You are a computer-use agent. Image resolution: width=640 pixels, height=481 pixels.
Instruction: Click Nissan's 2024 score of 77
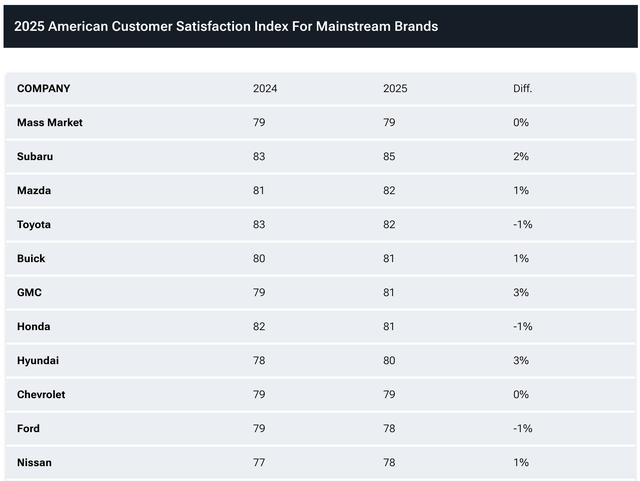click(259, 463)
